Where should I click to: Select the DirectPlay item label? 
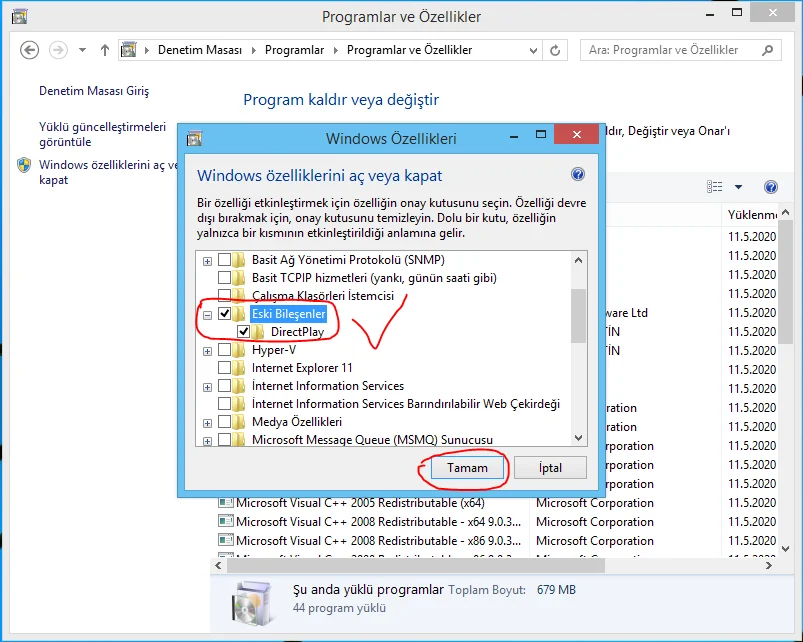tap(298, 332)
